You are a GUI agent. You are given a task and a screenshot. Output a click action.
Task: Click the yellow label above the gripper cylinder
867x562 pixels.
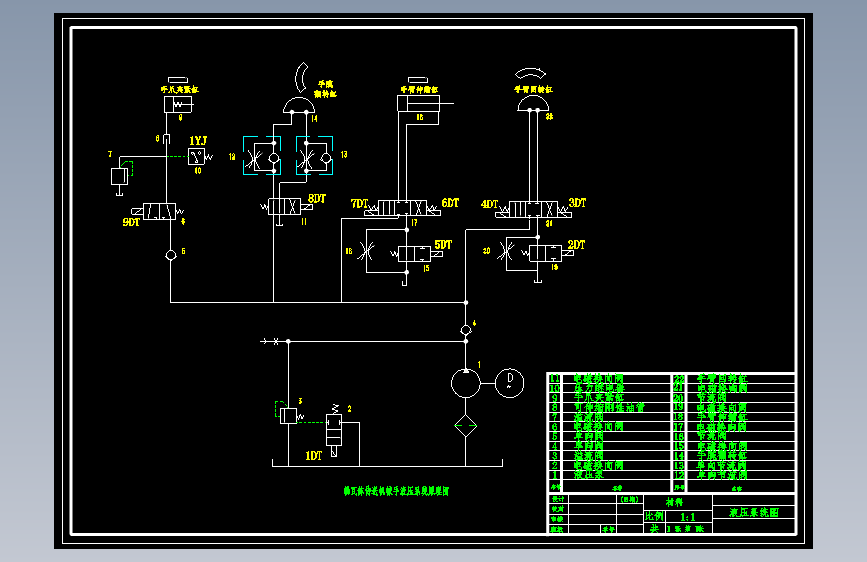tap(180, 89)
